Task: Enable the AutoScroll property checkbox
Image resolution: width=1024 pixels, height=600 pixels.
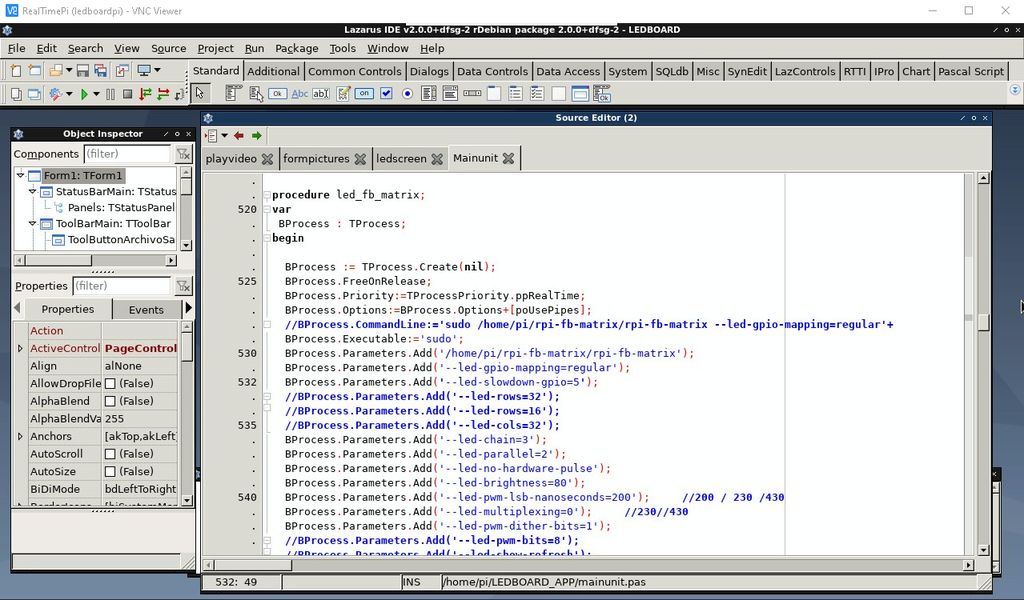Action: pos(111,453)
